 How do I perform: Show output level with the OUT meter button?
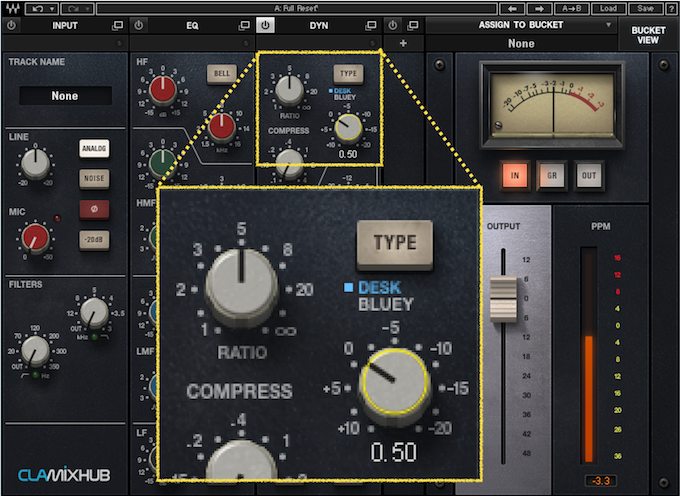click(x=588, y=176)
